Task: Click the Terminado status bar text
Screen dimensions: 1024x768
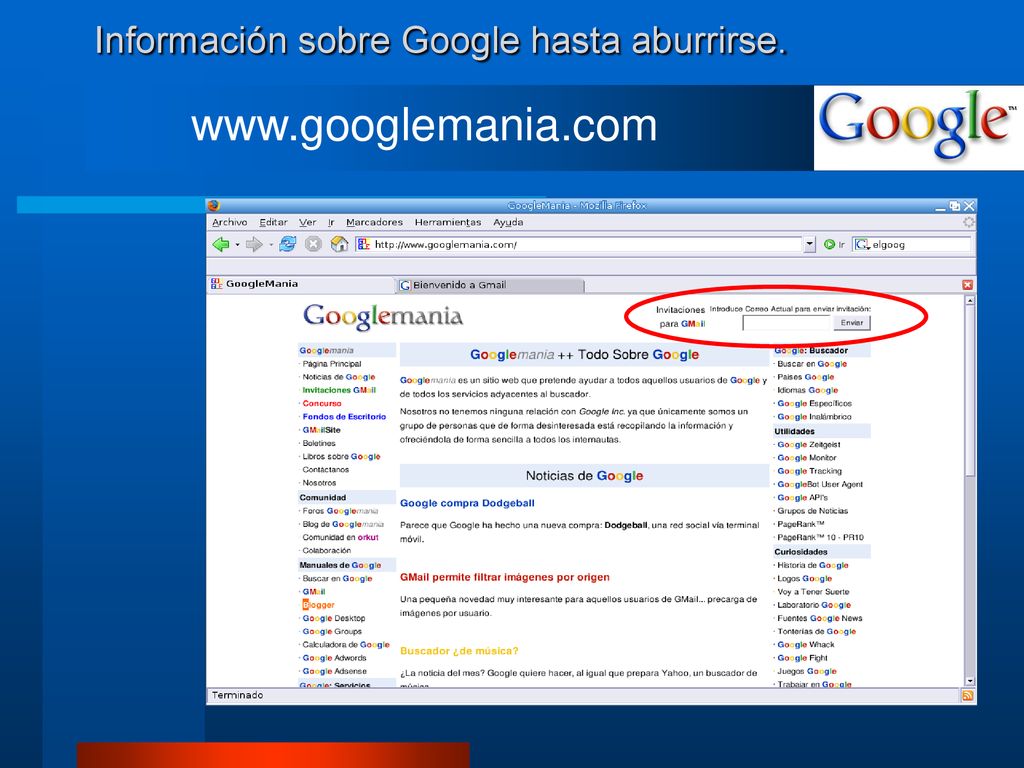Action: [237, 696]
